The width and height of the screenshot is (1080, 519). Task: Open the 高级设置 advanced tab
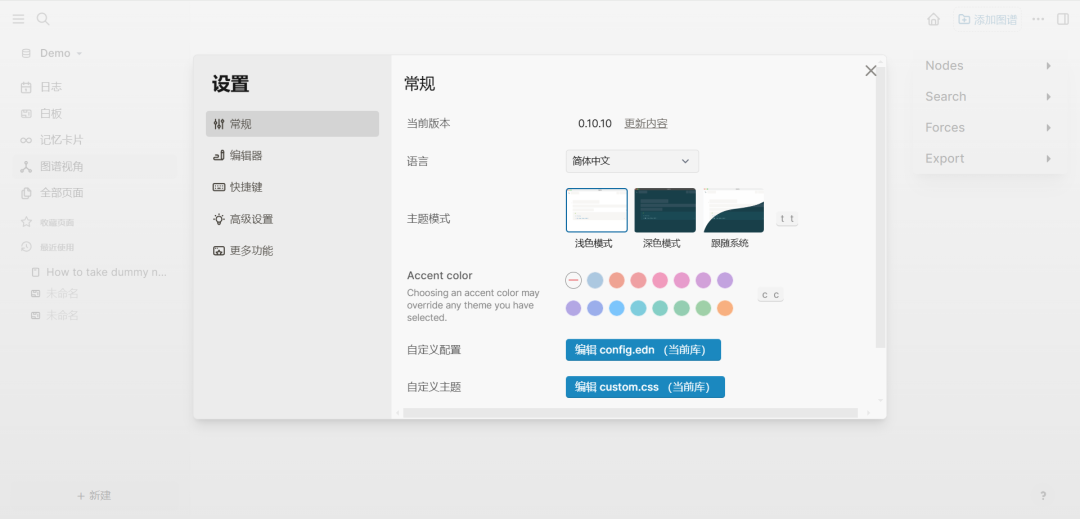[292, 219]
